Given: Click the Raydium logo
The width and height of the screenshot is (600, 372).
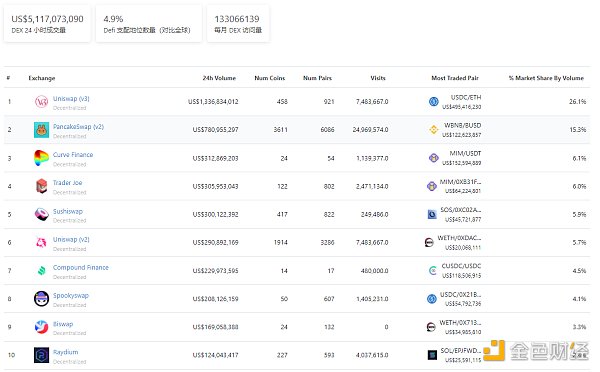Looking at the screenshot, I should tap(41, 355).
